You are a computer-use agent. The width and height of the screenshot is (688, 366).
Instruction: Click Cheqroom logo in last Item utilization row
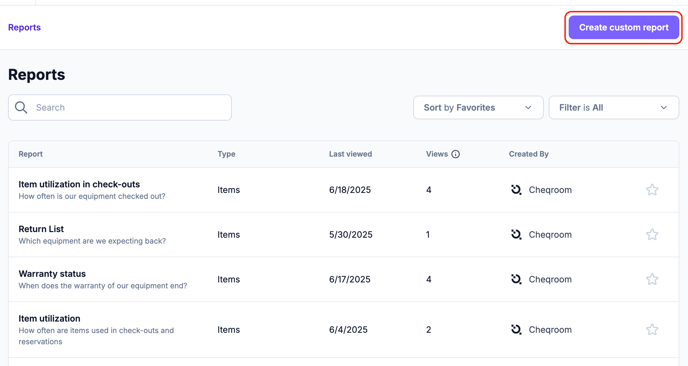coord(516,330)
